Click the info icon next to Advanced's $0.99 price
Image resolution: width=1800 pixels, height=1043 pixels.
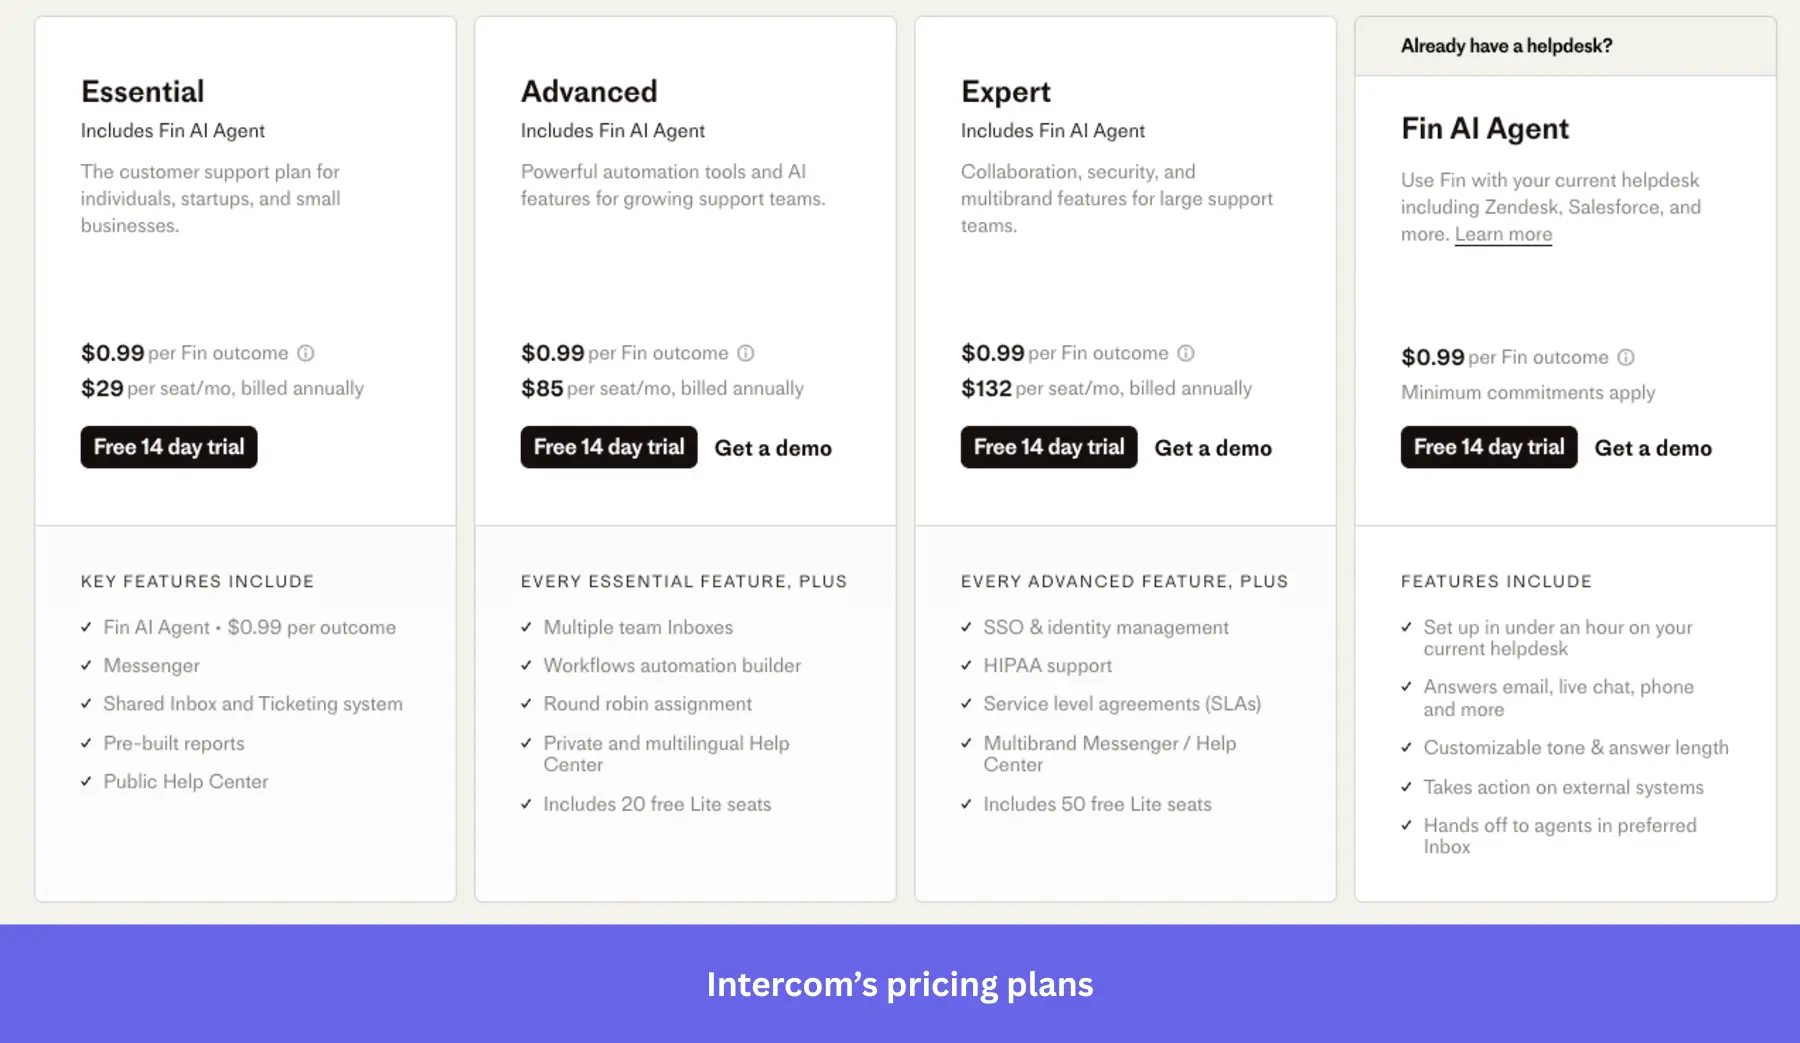[746, 353]
